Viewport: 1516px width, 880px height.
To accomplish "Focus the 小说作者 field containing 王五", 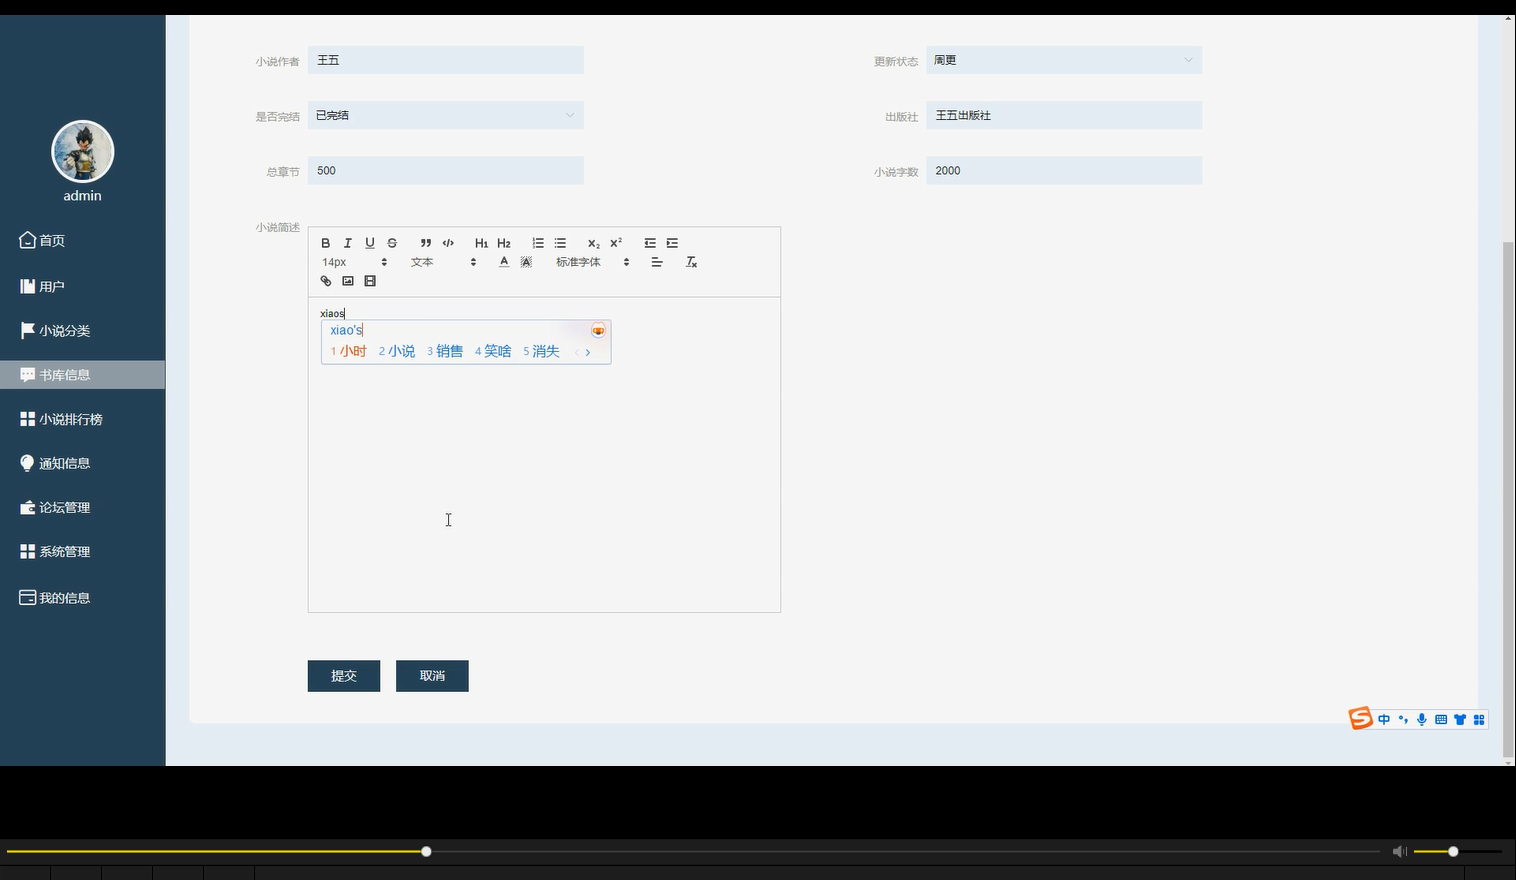I will (445, 60).
